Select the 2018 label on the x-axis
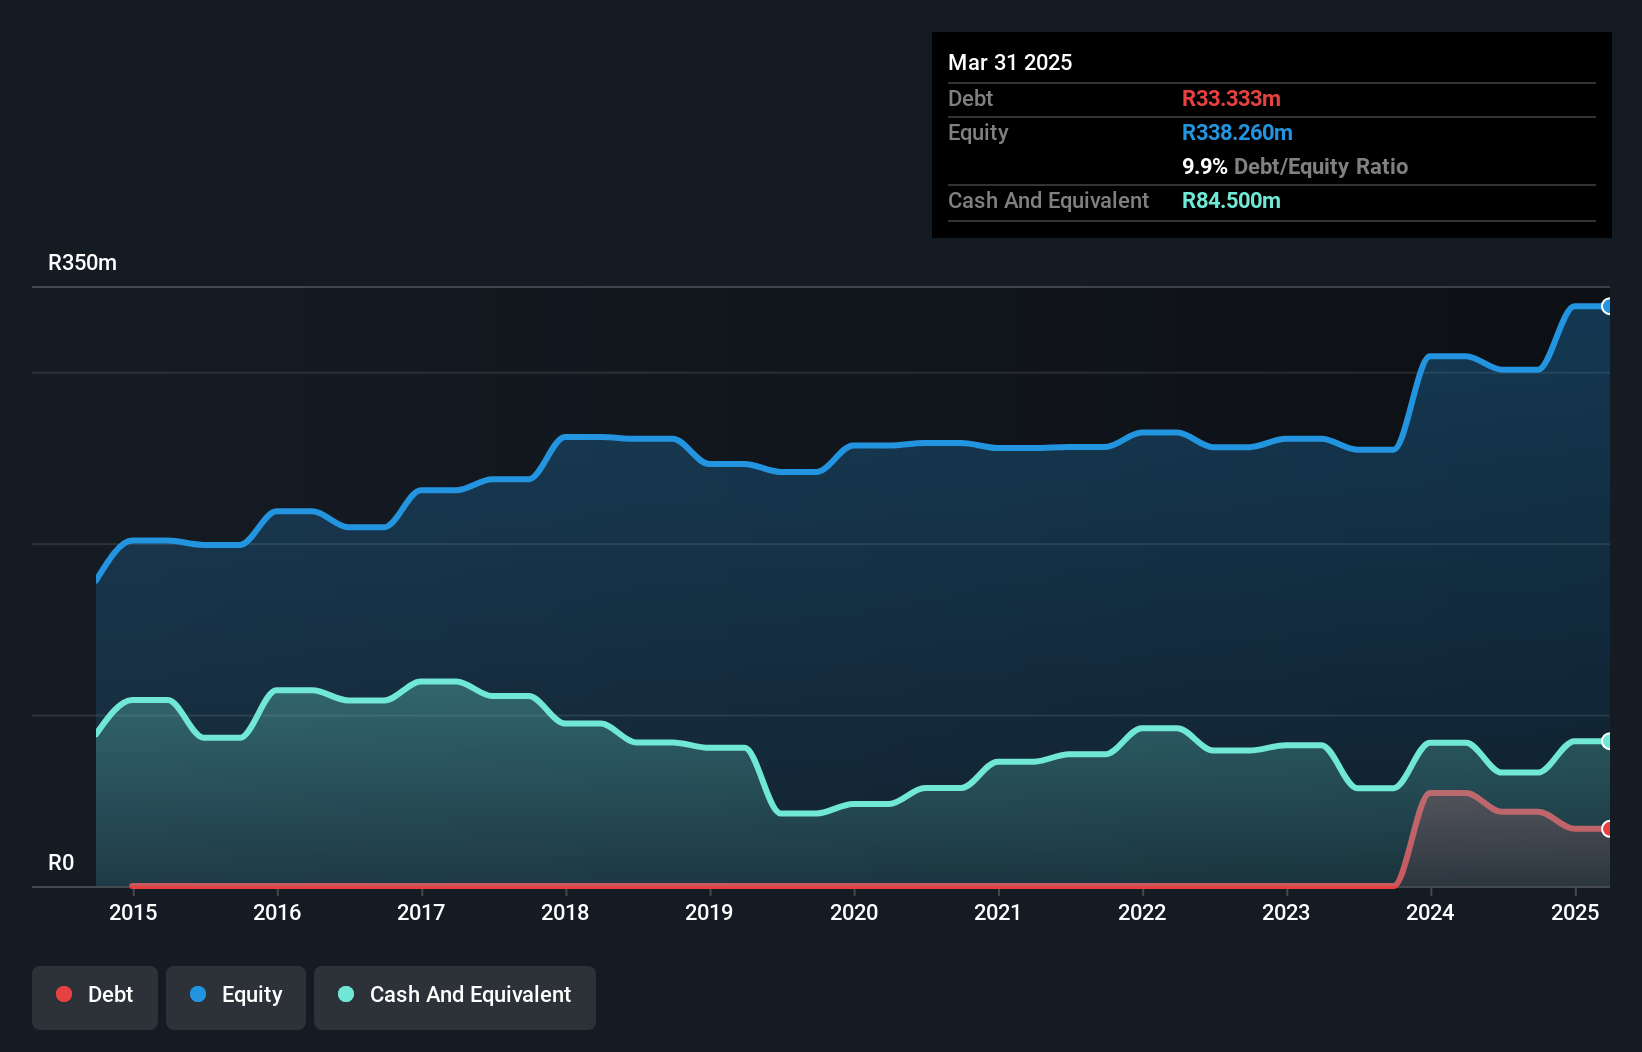This screenshot has width=1642, height=1052. coord(565,912)
